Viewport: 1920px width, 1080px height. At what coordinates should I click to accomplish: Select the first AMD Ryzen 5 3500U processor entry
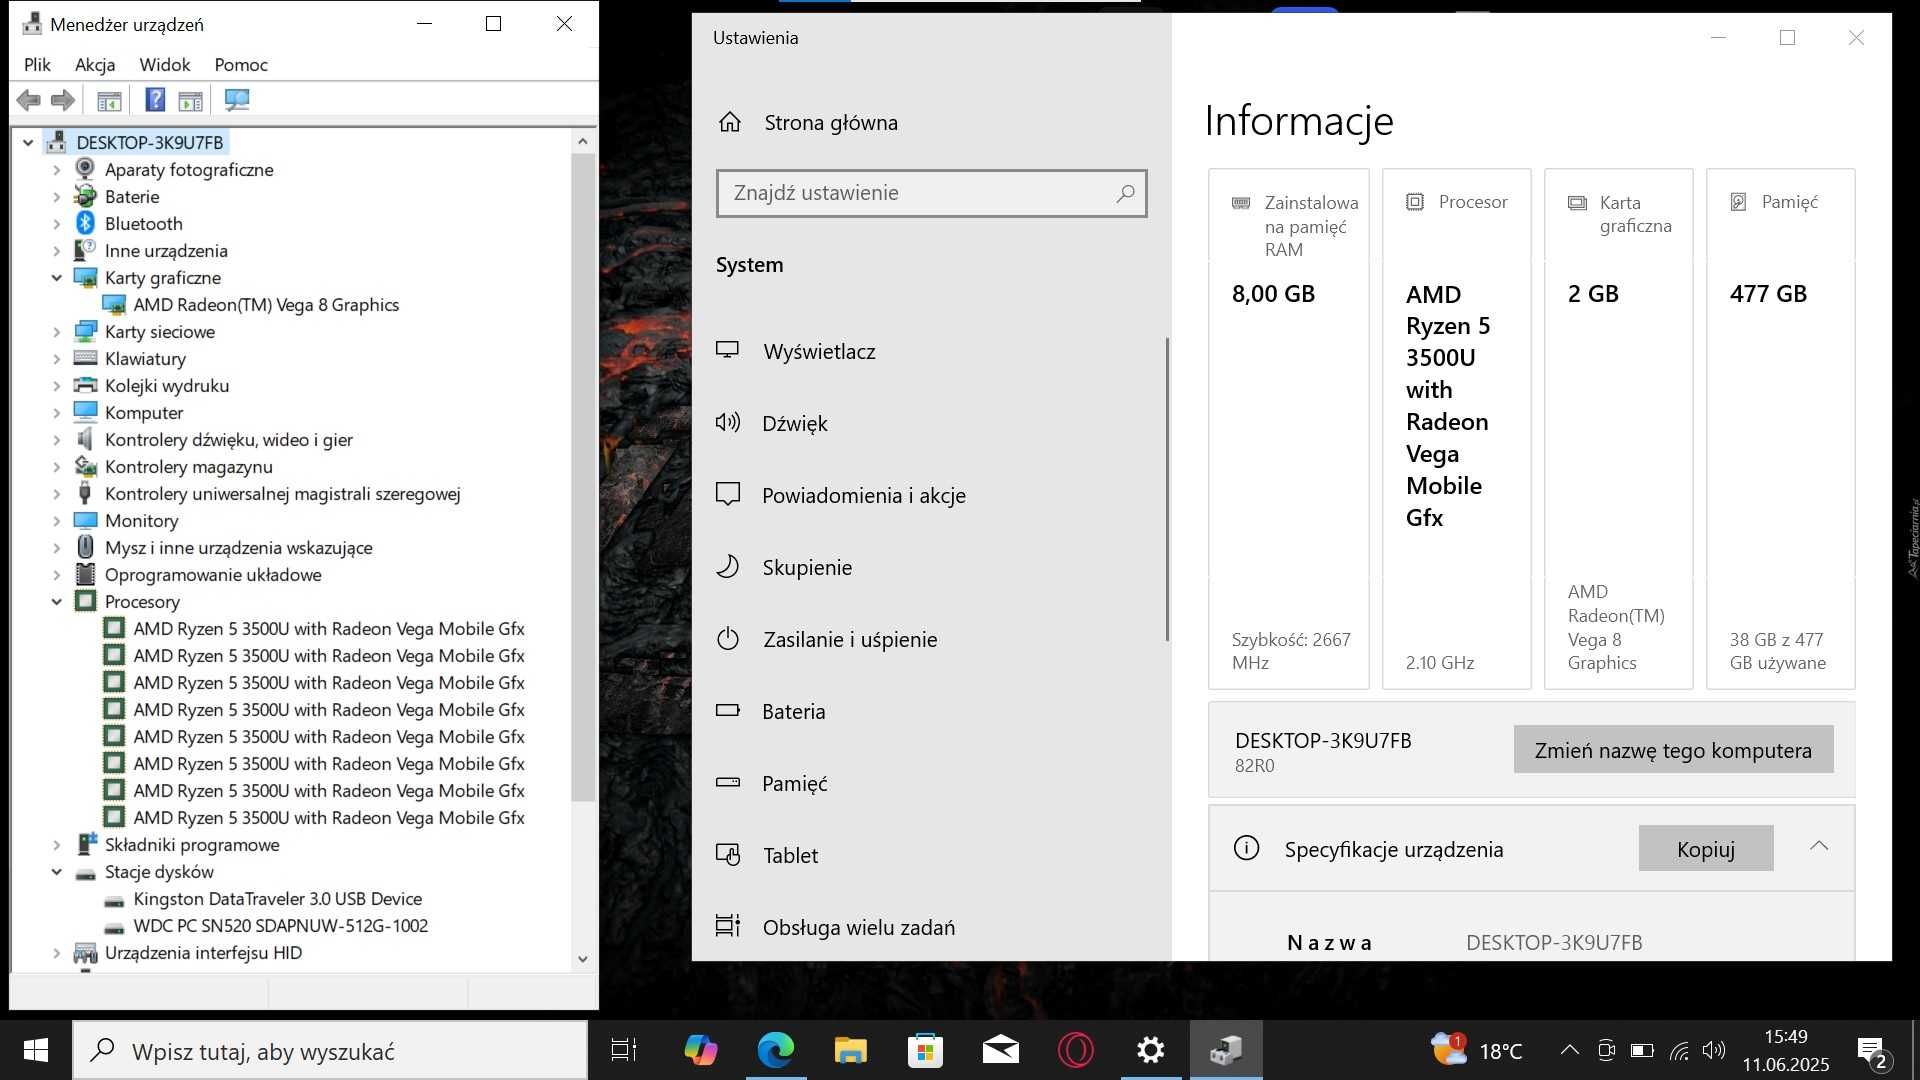coord(329,628)
